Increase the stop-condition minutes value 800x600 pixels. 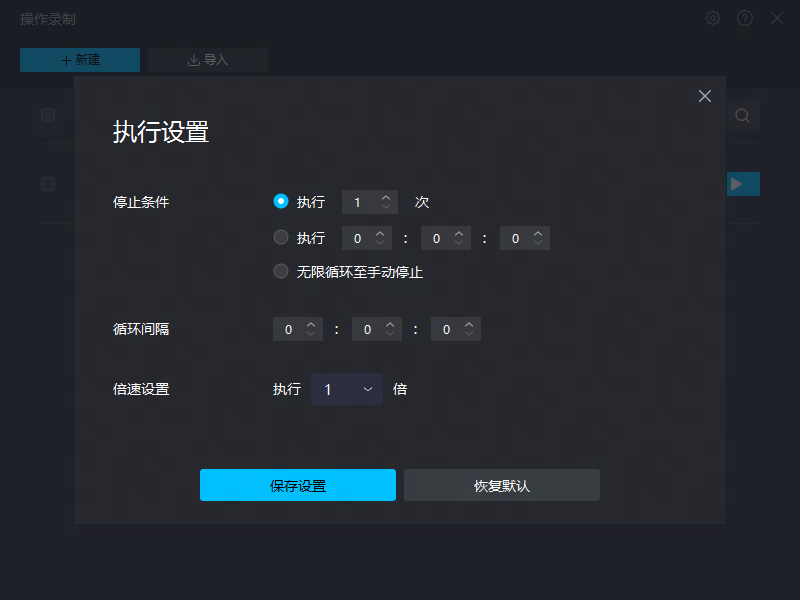[459, 233]
